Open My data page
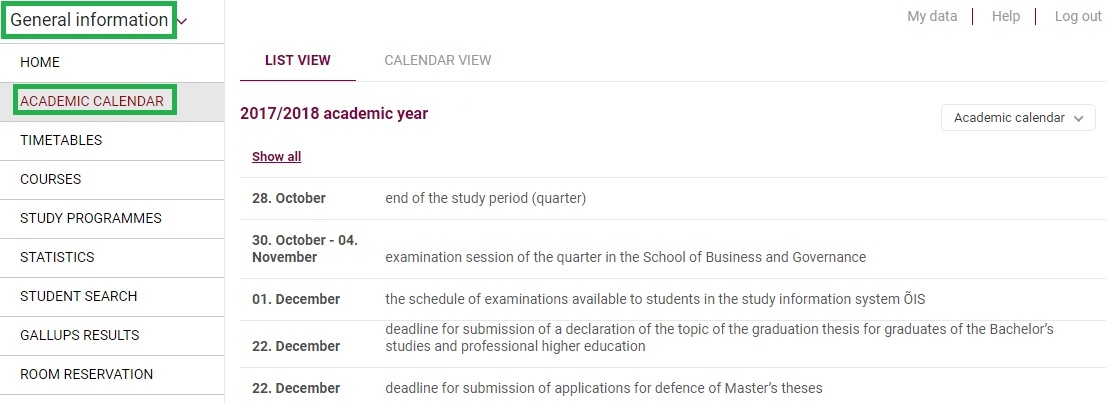1115x403 pixels. pos(932,16)
